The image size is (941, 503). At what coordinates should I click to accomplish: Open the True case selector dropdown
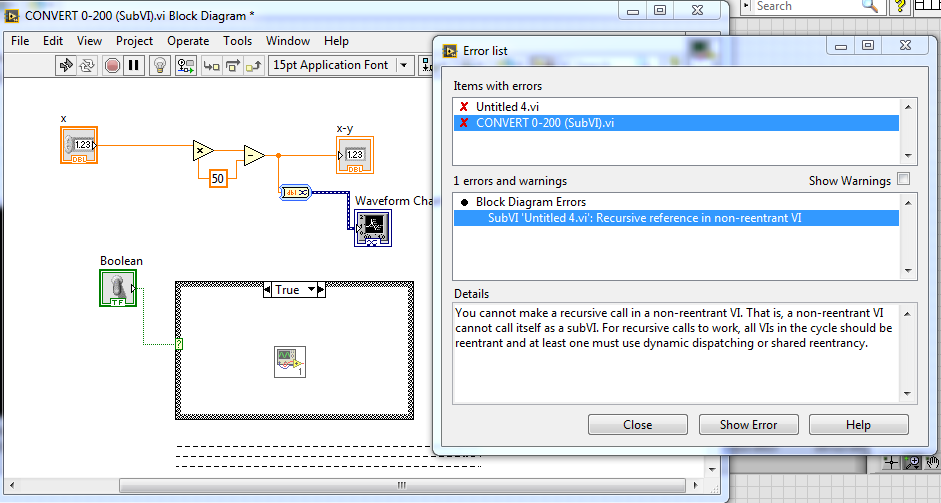[x=311, y=289]
